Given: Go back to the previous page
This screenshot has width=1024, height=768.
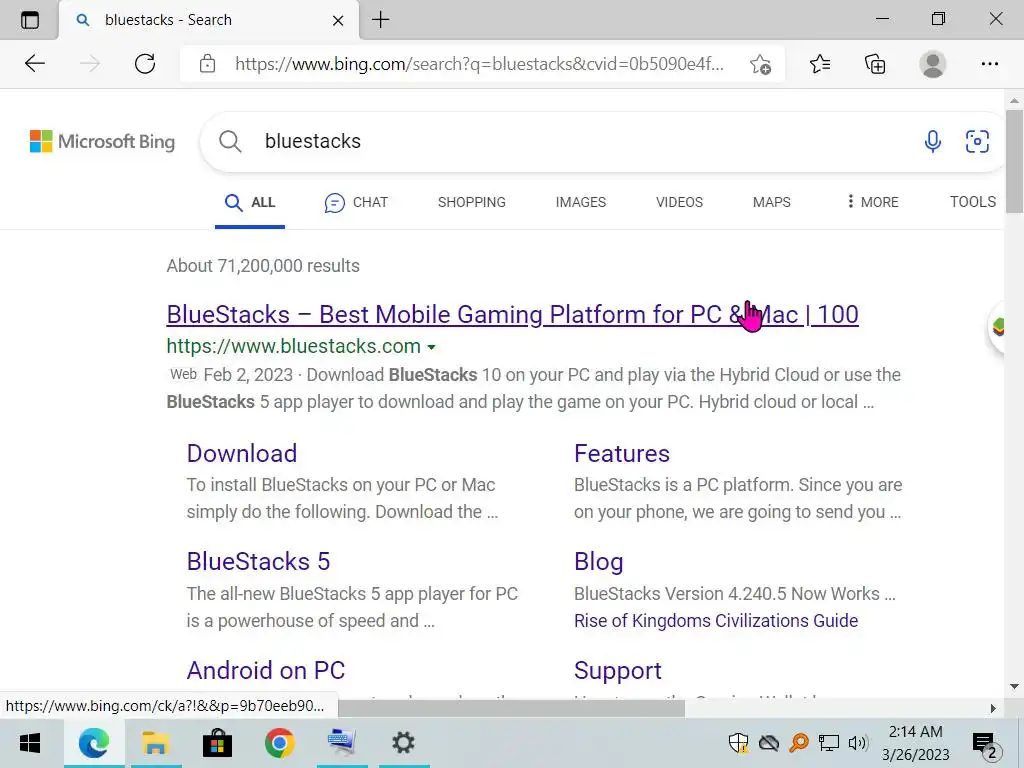Looking at the screenshot, I should pyautogui.click(x=35, y=63).
